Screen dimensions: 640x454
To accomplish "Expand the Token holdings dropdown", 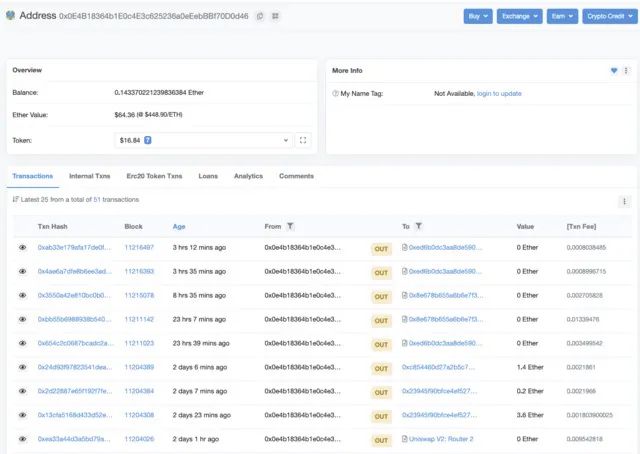I will 203,140.
